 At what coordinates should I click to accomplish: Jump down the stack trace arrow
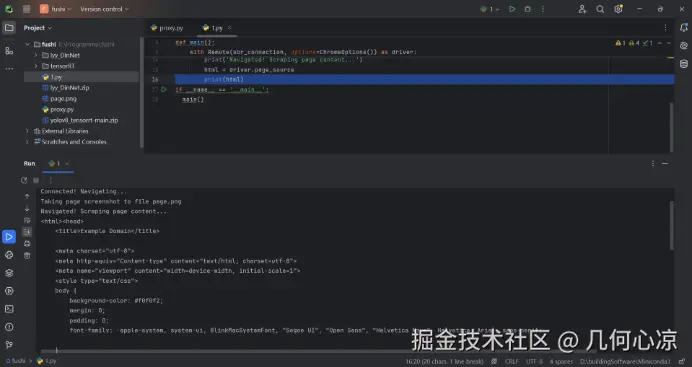[x=27, y=208]
